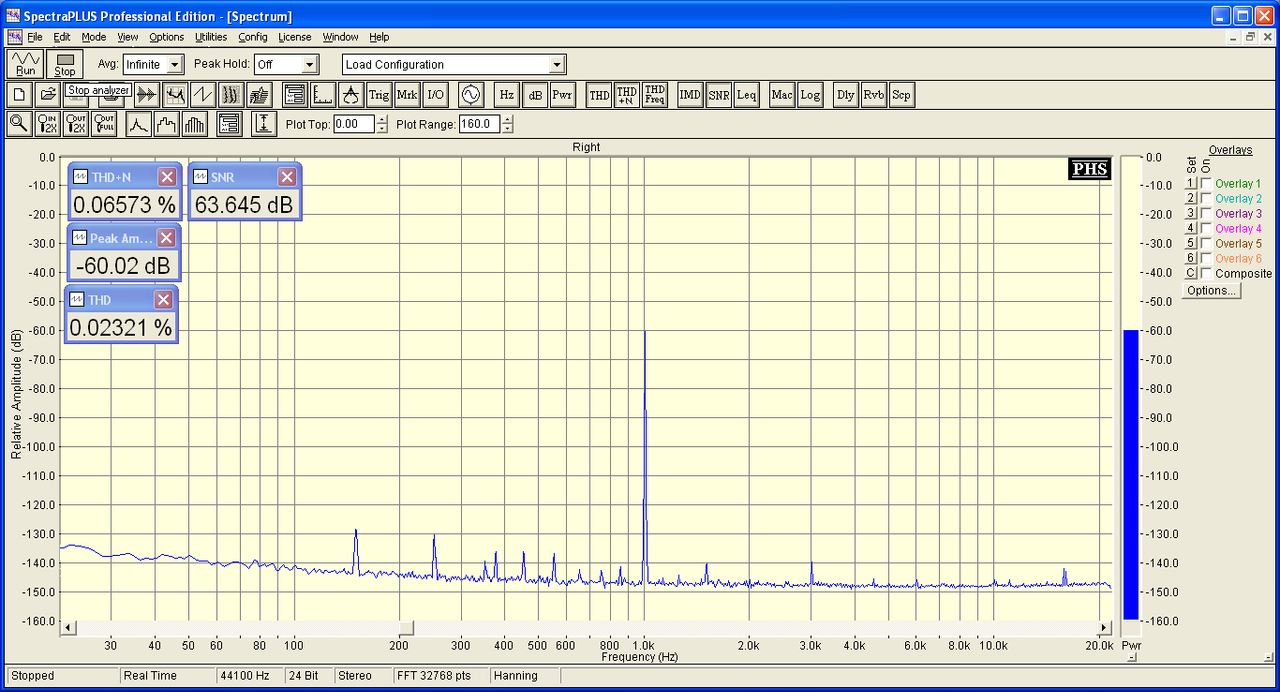Open the Rvb reverberation utility
Screen dimensions: 1280x692
[874, 95]
